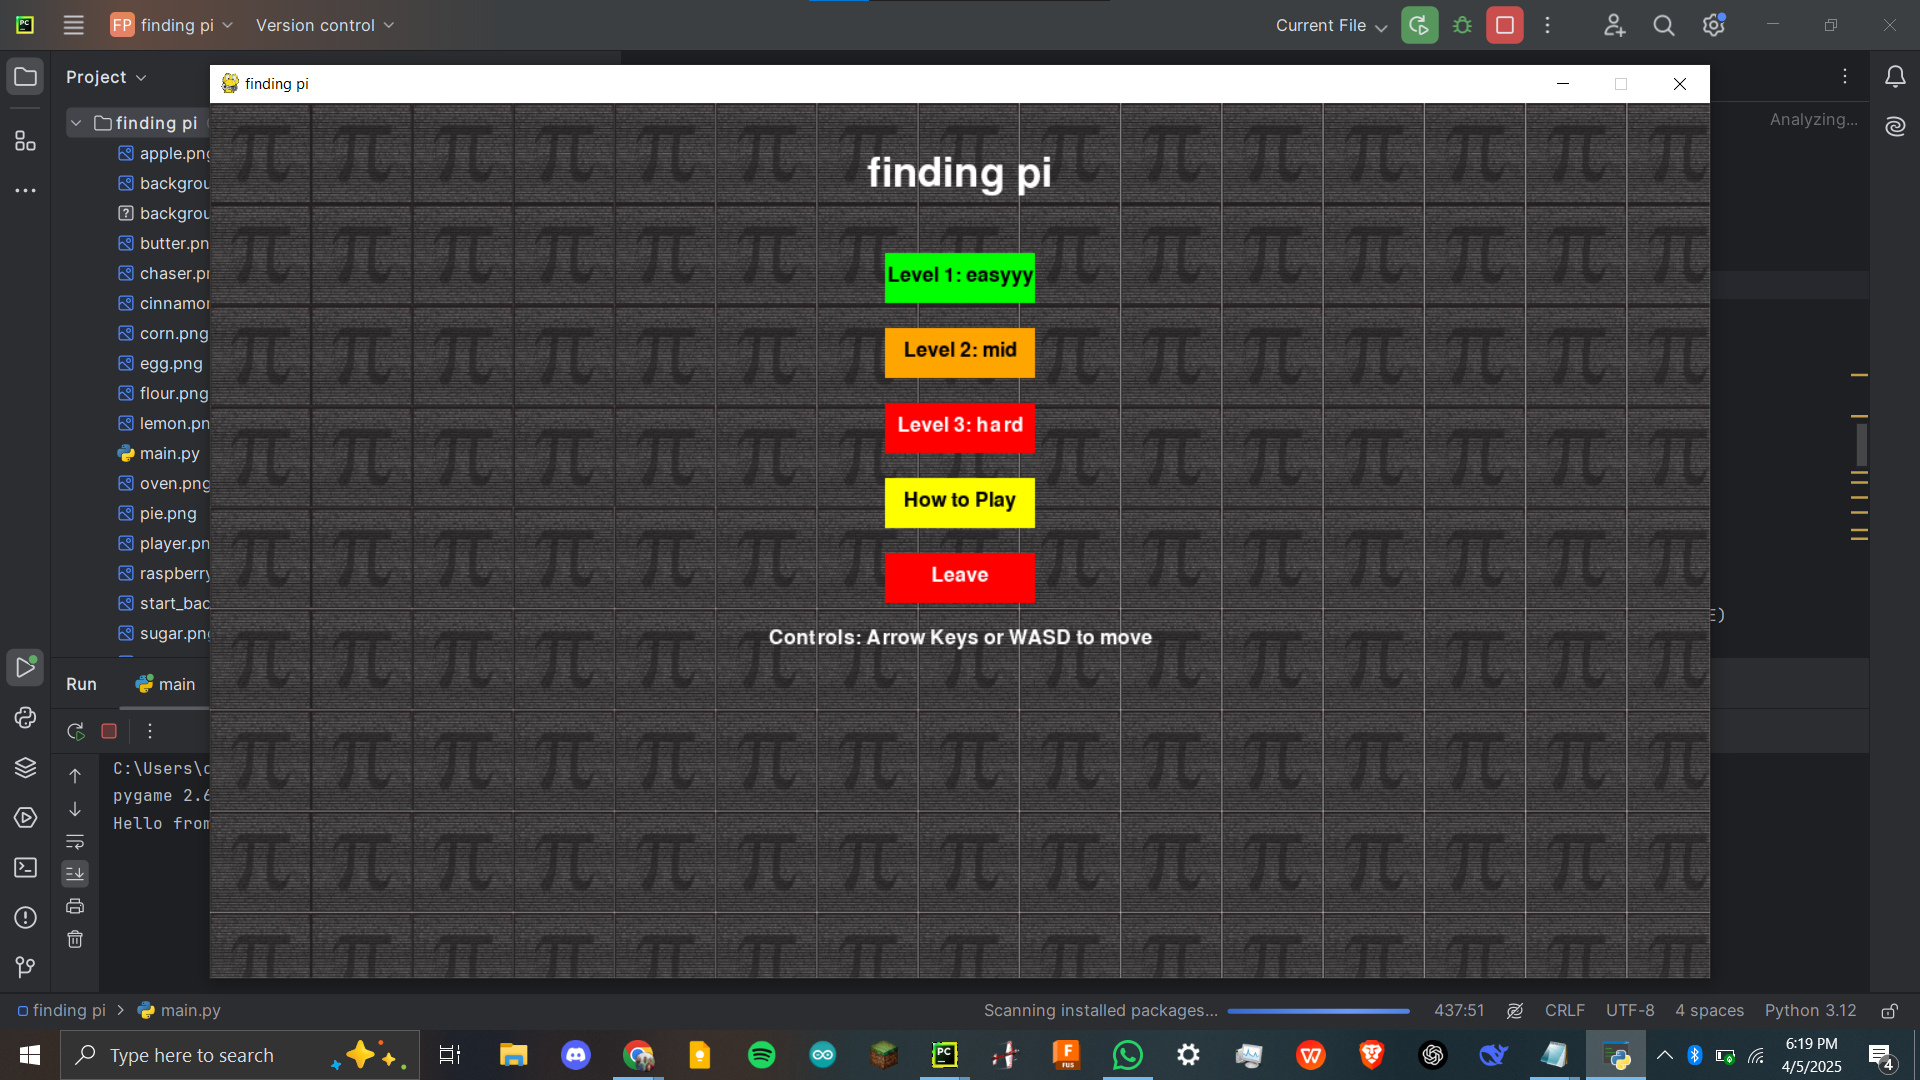Image resolution: width=1920 pixels, height=1080 pixels.
Task: Toggle soft-wrap in the Run console
Action: (76, 842)
